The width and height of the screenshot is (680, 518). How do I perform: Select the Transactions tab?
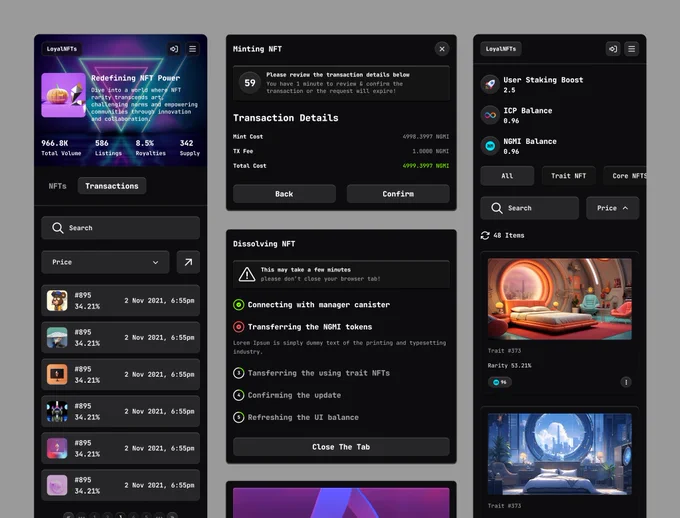[x=112, y=186]
